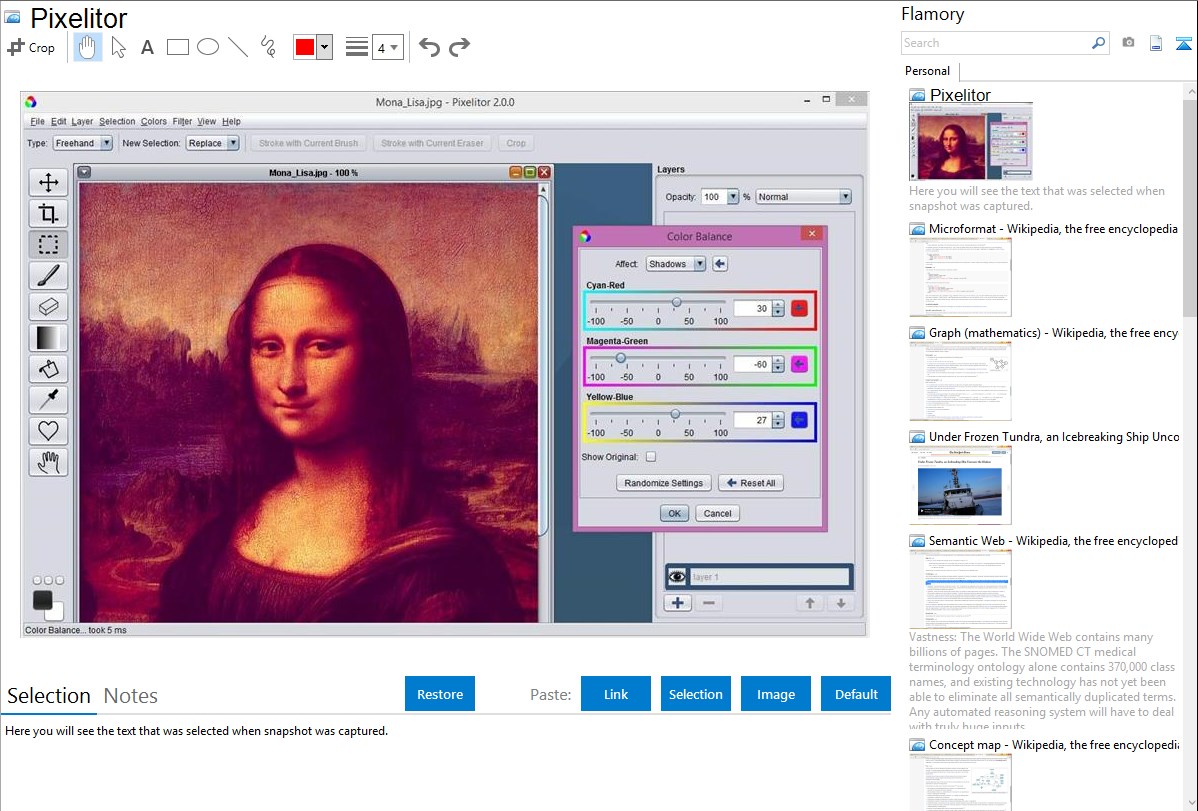Select the Crop tool in Flamory toolbar
The width and height of the screenshot is (1198, 811).
tap(31, 47)
